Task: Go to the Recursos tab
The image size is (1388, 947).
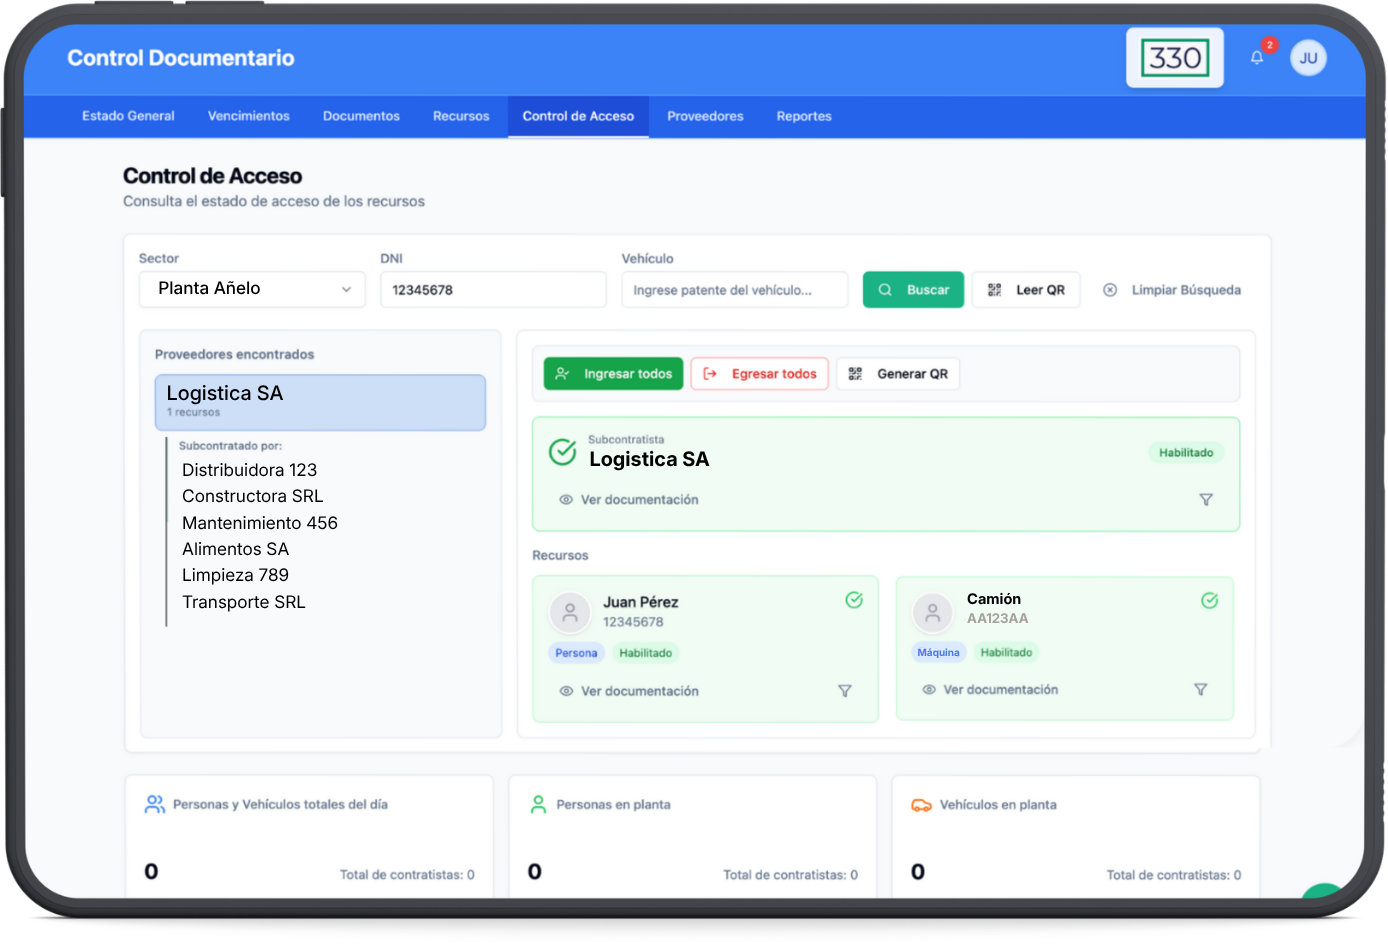Action: point(461,116)
